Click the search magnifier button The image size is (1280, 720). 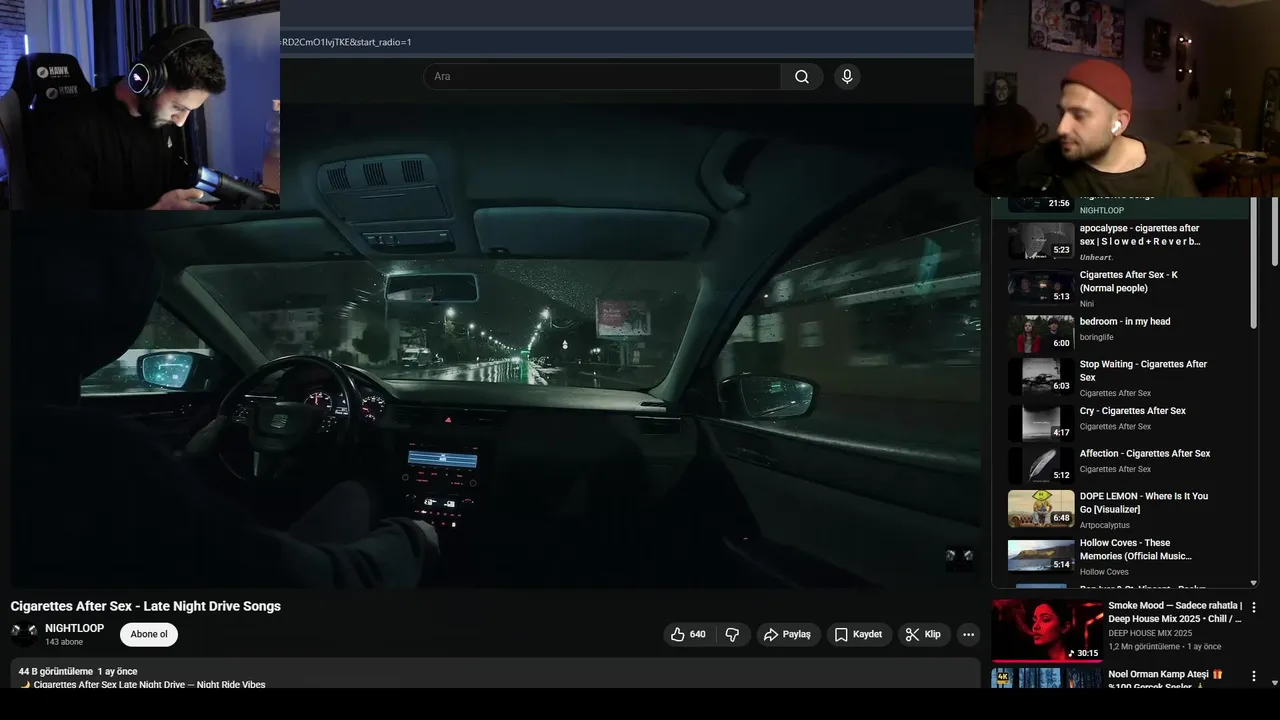coord(802,77)
